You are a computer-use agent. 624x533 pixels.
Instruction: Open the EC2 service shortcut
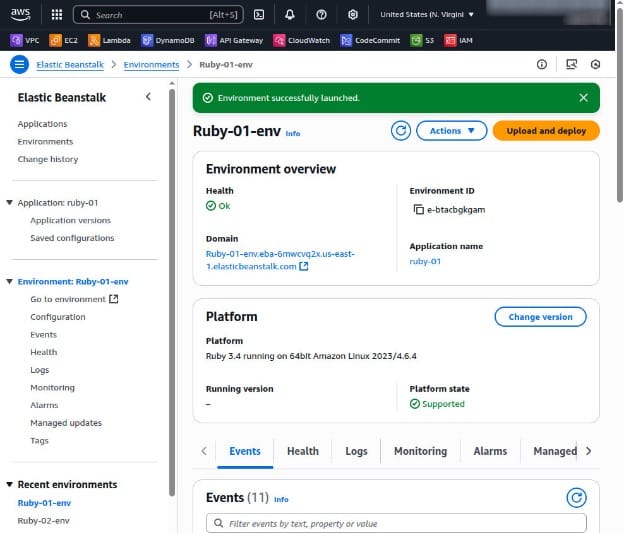point(63,40)
